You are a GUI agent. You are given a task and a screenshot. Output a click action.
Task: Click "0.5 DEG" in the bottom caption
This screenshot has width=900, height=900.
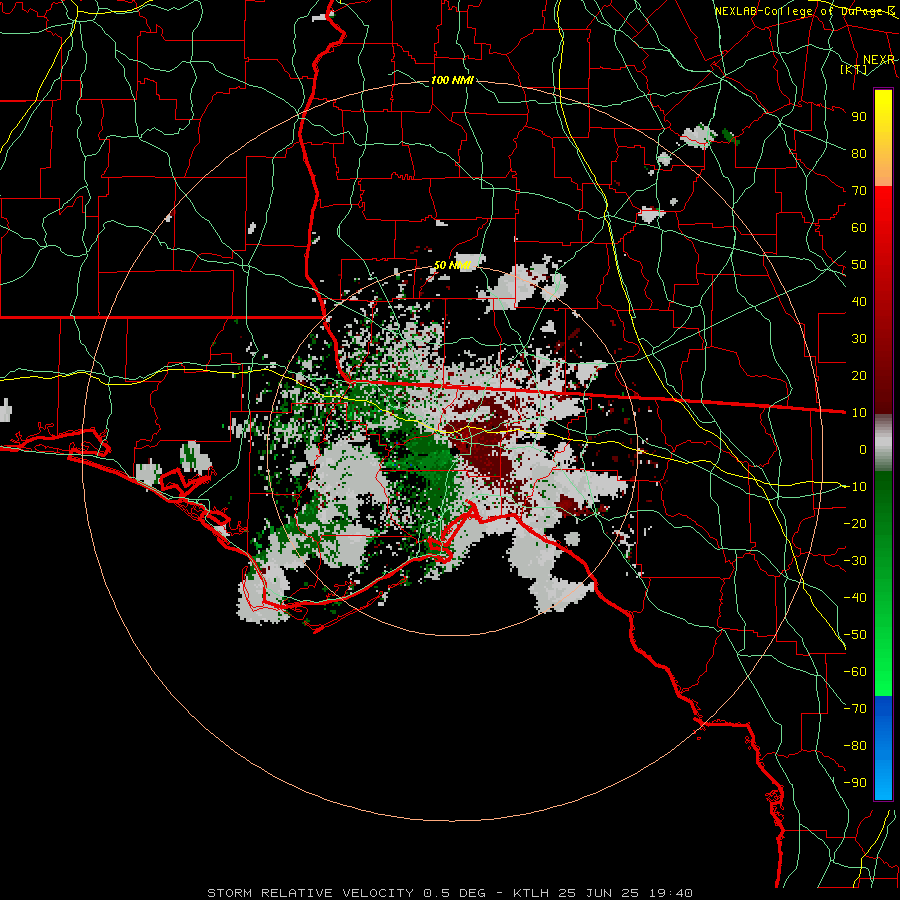click(x=454, y=893)
